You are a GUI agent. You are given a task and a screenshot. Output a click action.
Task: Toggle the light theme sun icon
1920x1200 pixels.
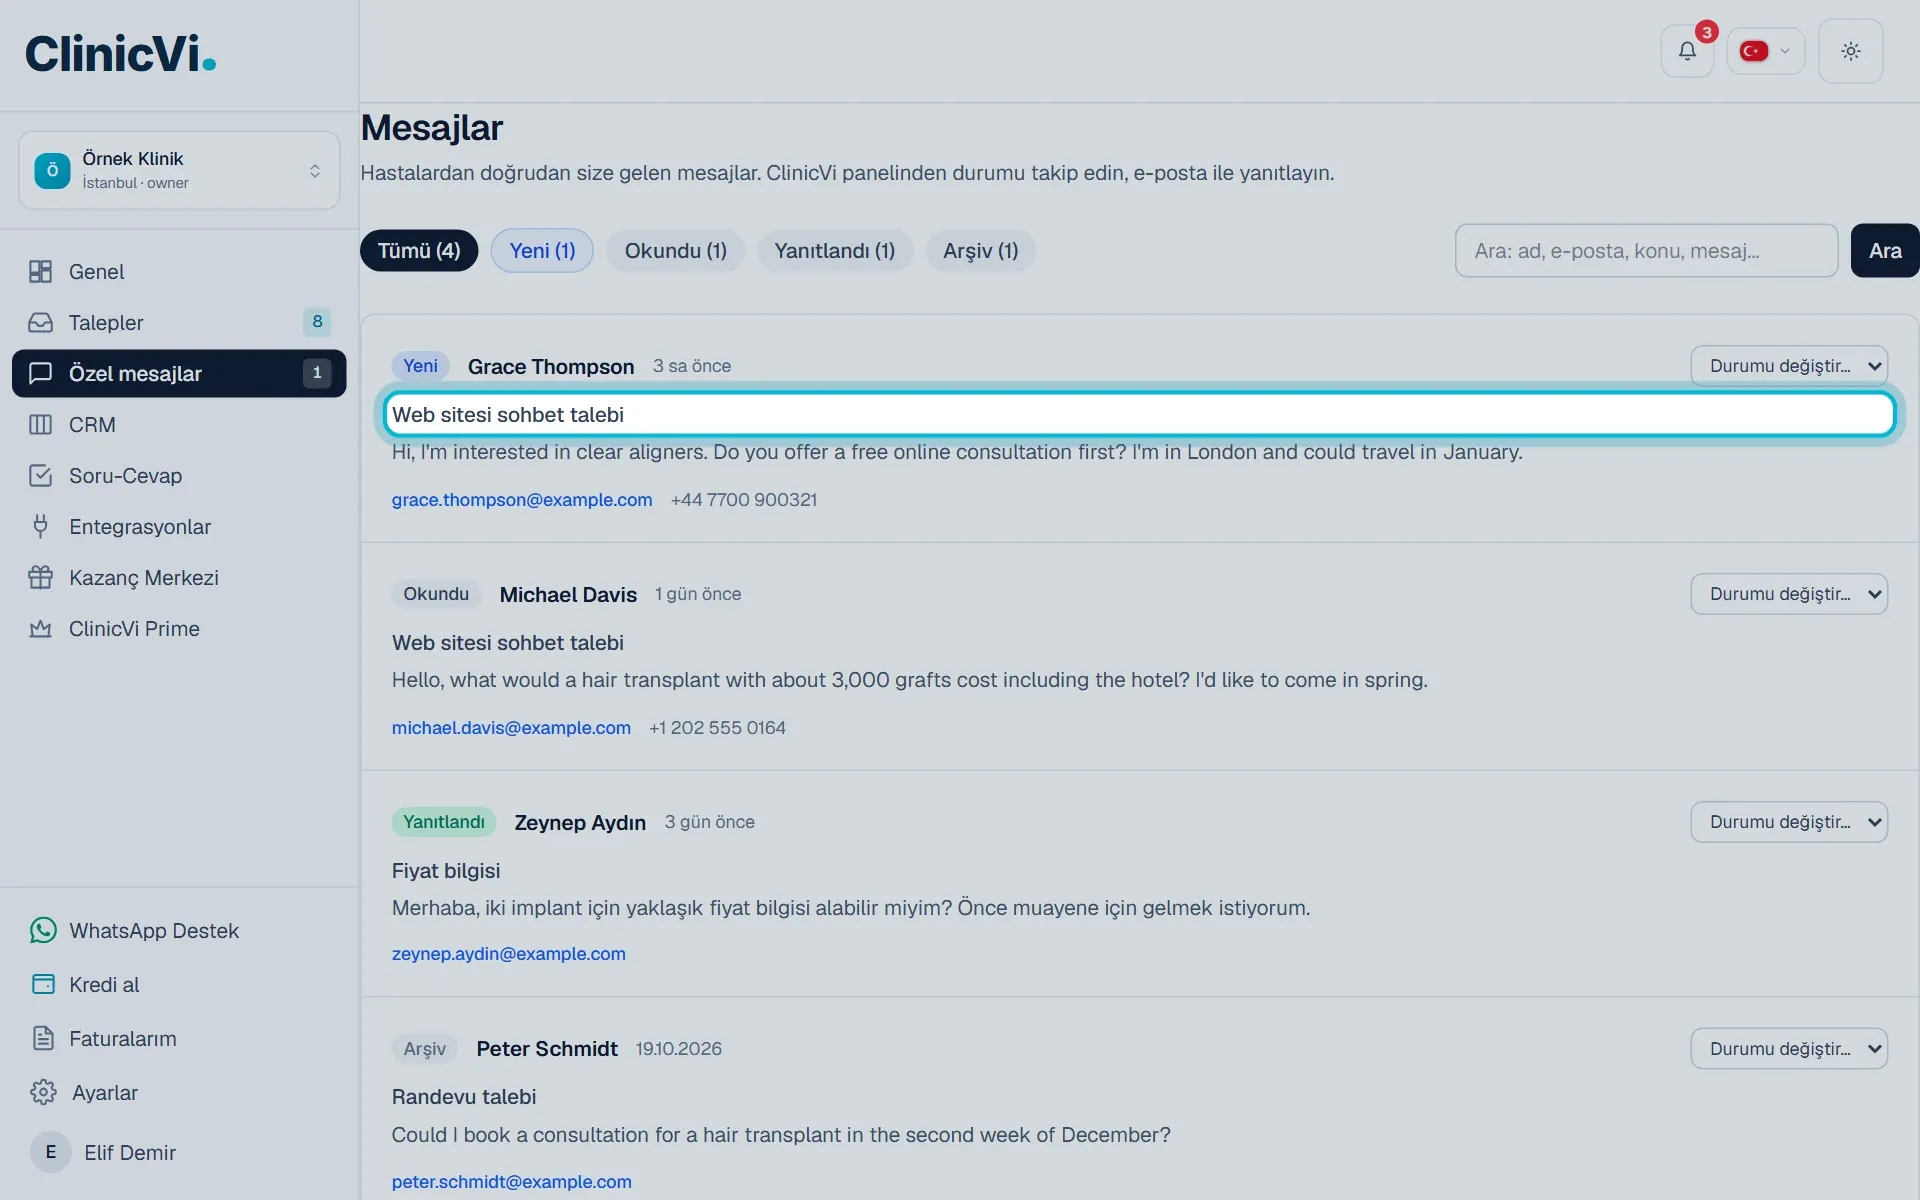click(1850, 51)
